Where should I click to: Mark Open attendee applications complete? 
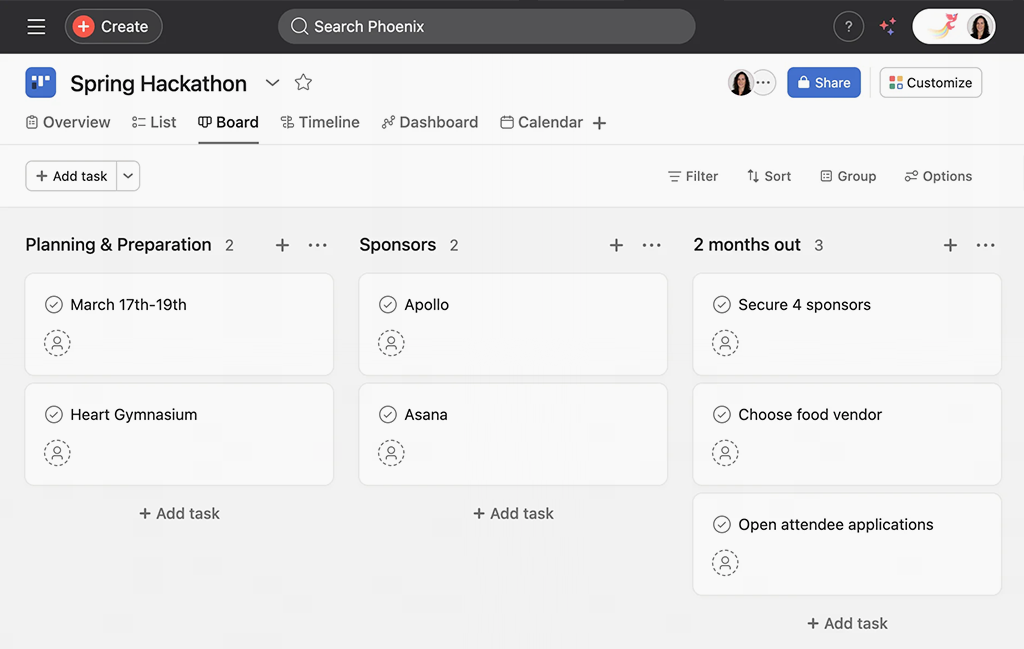722,524
